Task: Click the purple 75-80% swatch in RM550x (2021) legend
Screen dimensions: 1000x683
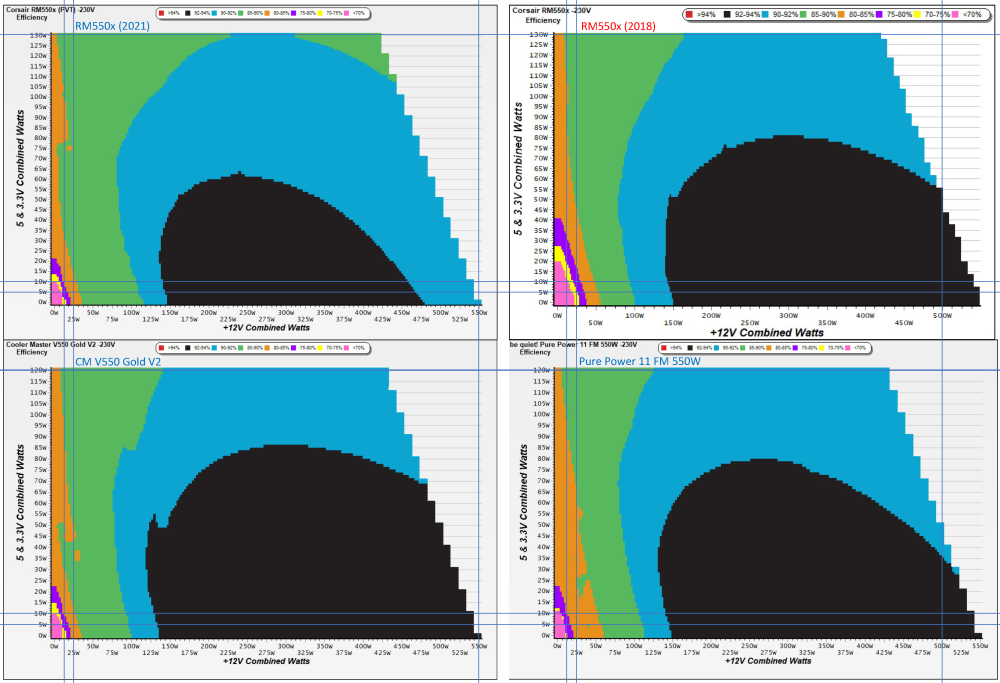Action: (x=293, y=13)
